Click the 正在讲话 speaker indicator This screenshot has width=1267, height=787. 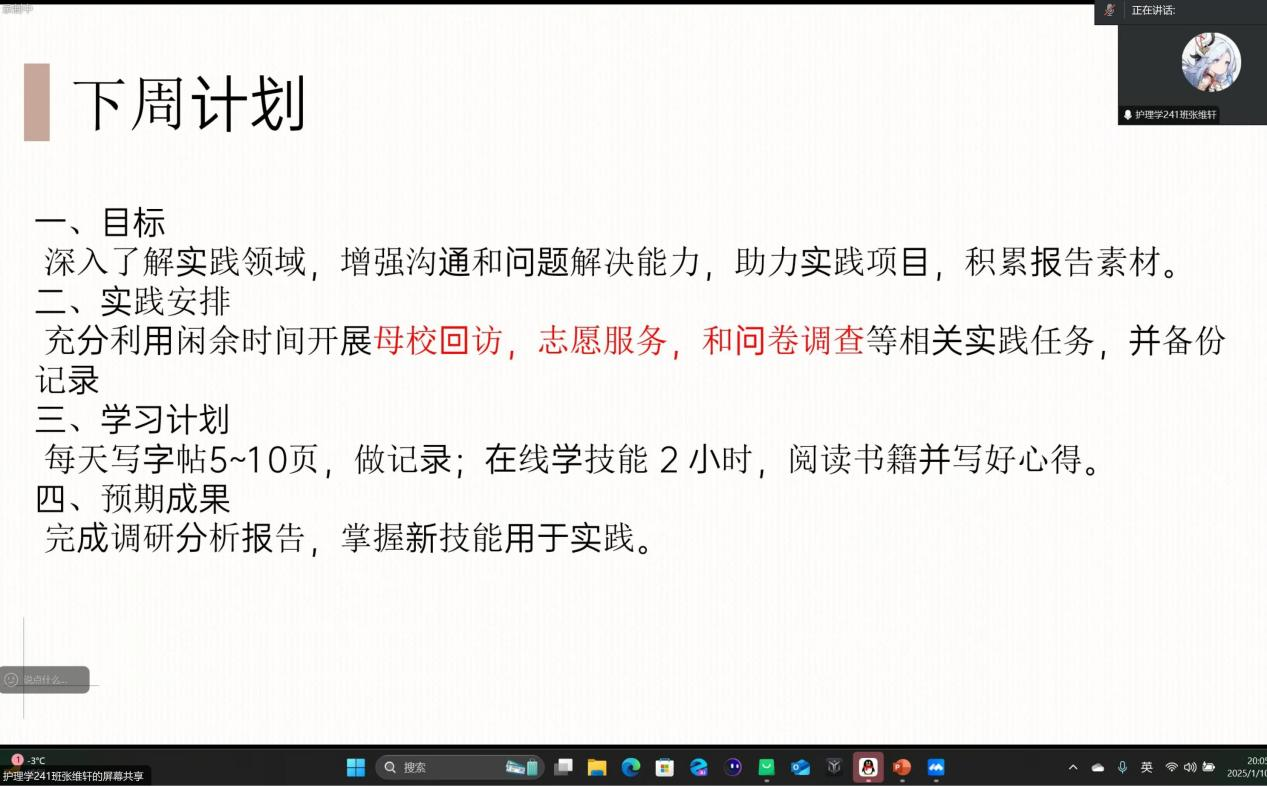[1152, 10]
